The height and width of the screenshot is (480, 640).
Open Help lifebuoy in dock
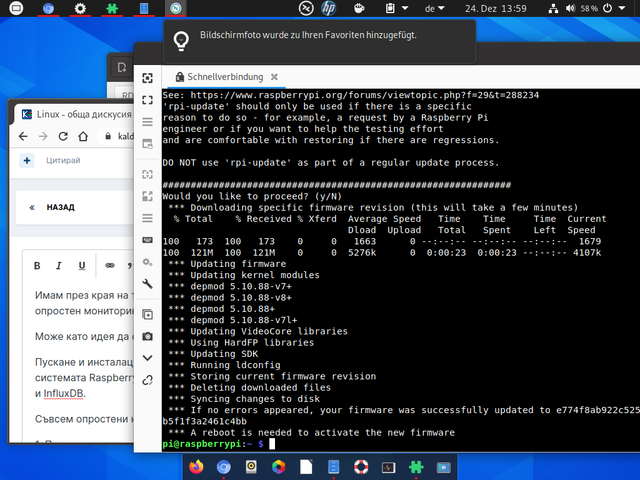[361, 467]
